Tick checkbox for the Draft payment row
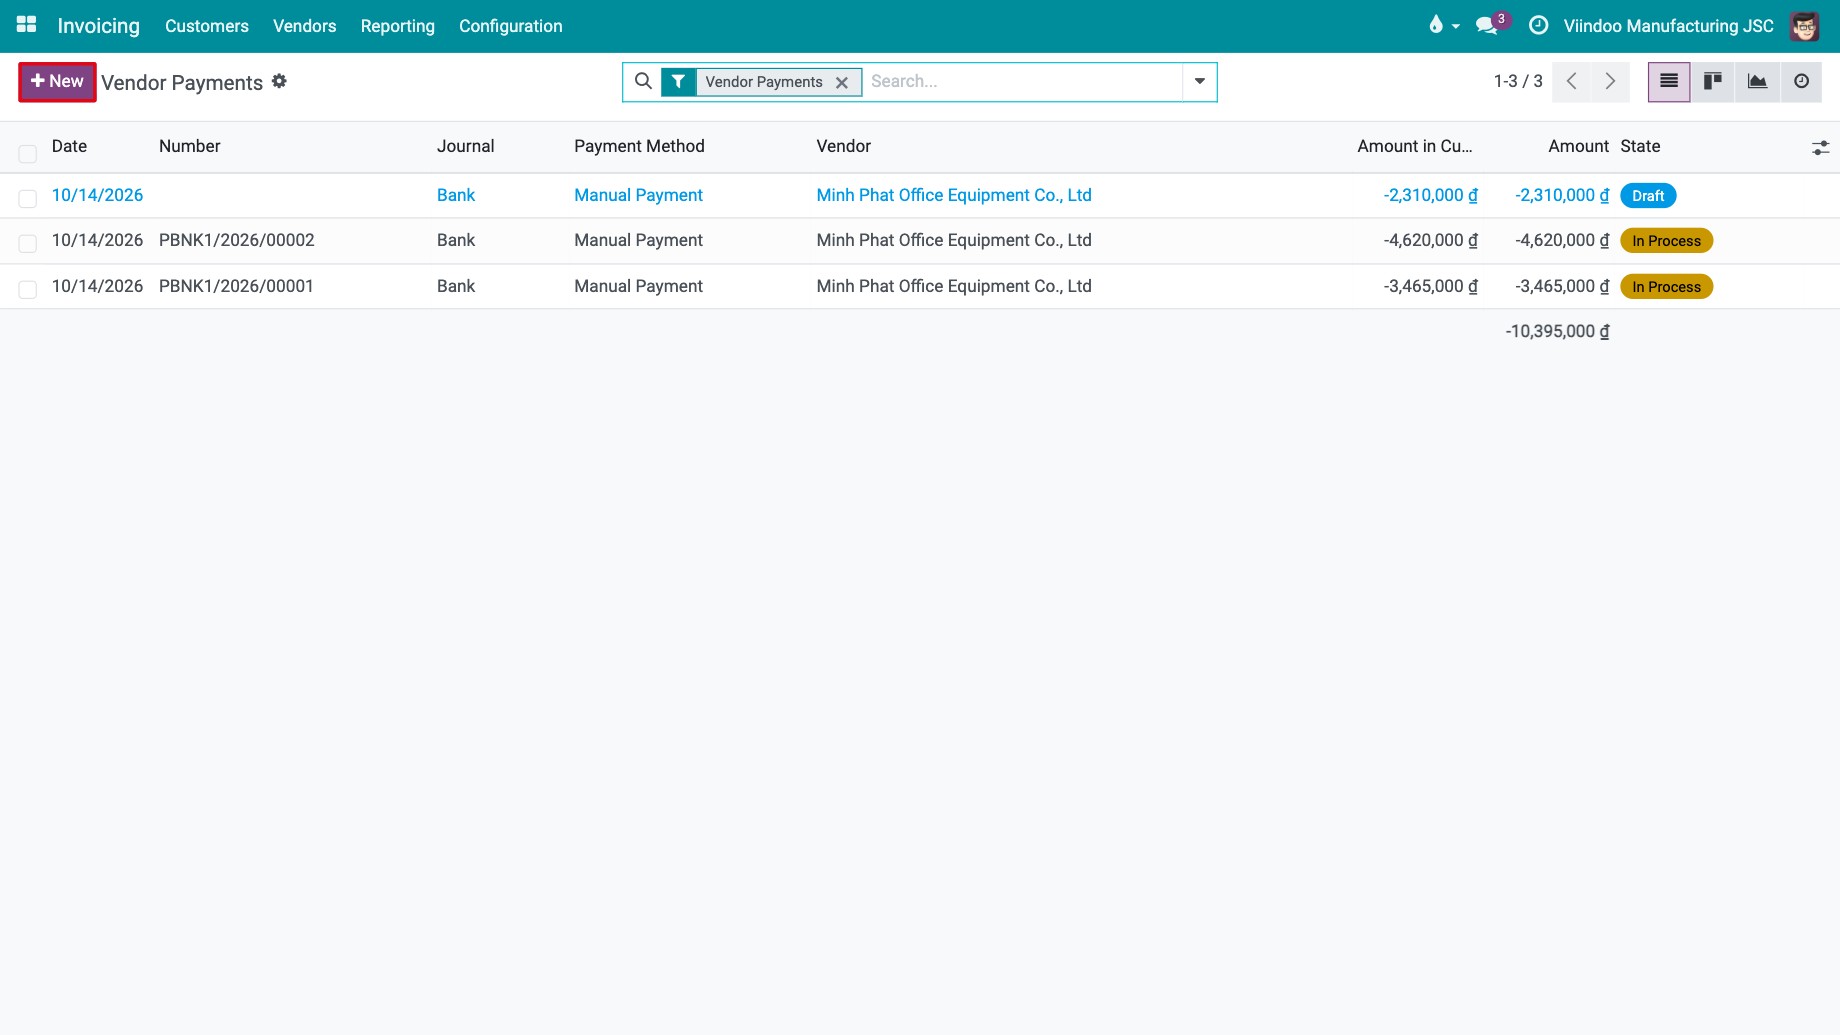1840x1035 pixels. [x=28, y=198]
